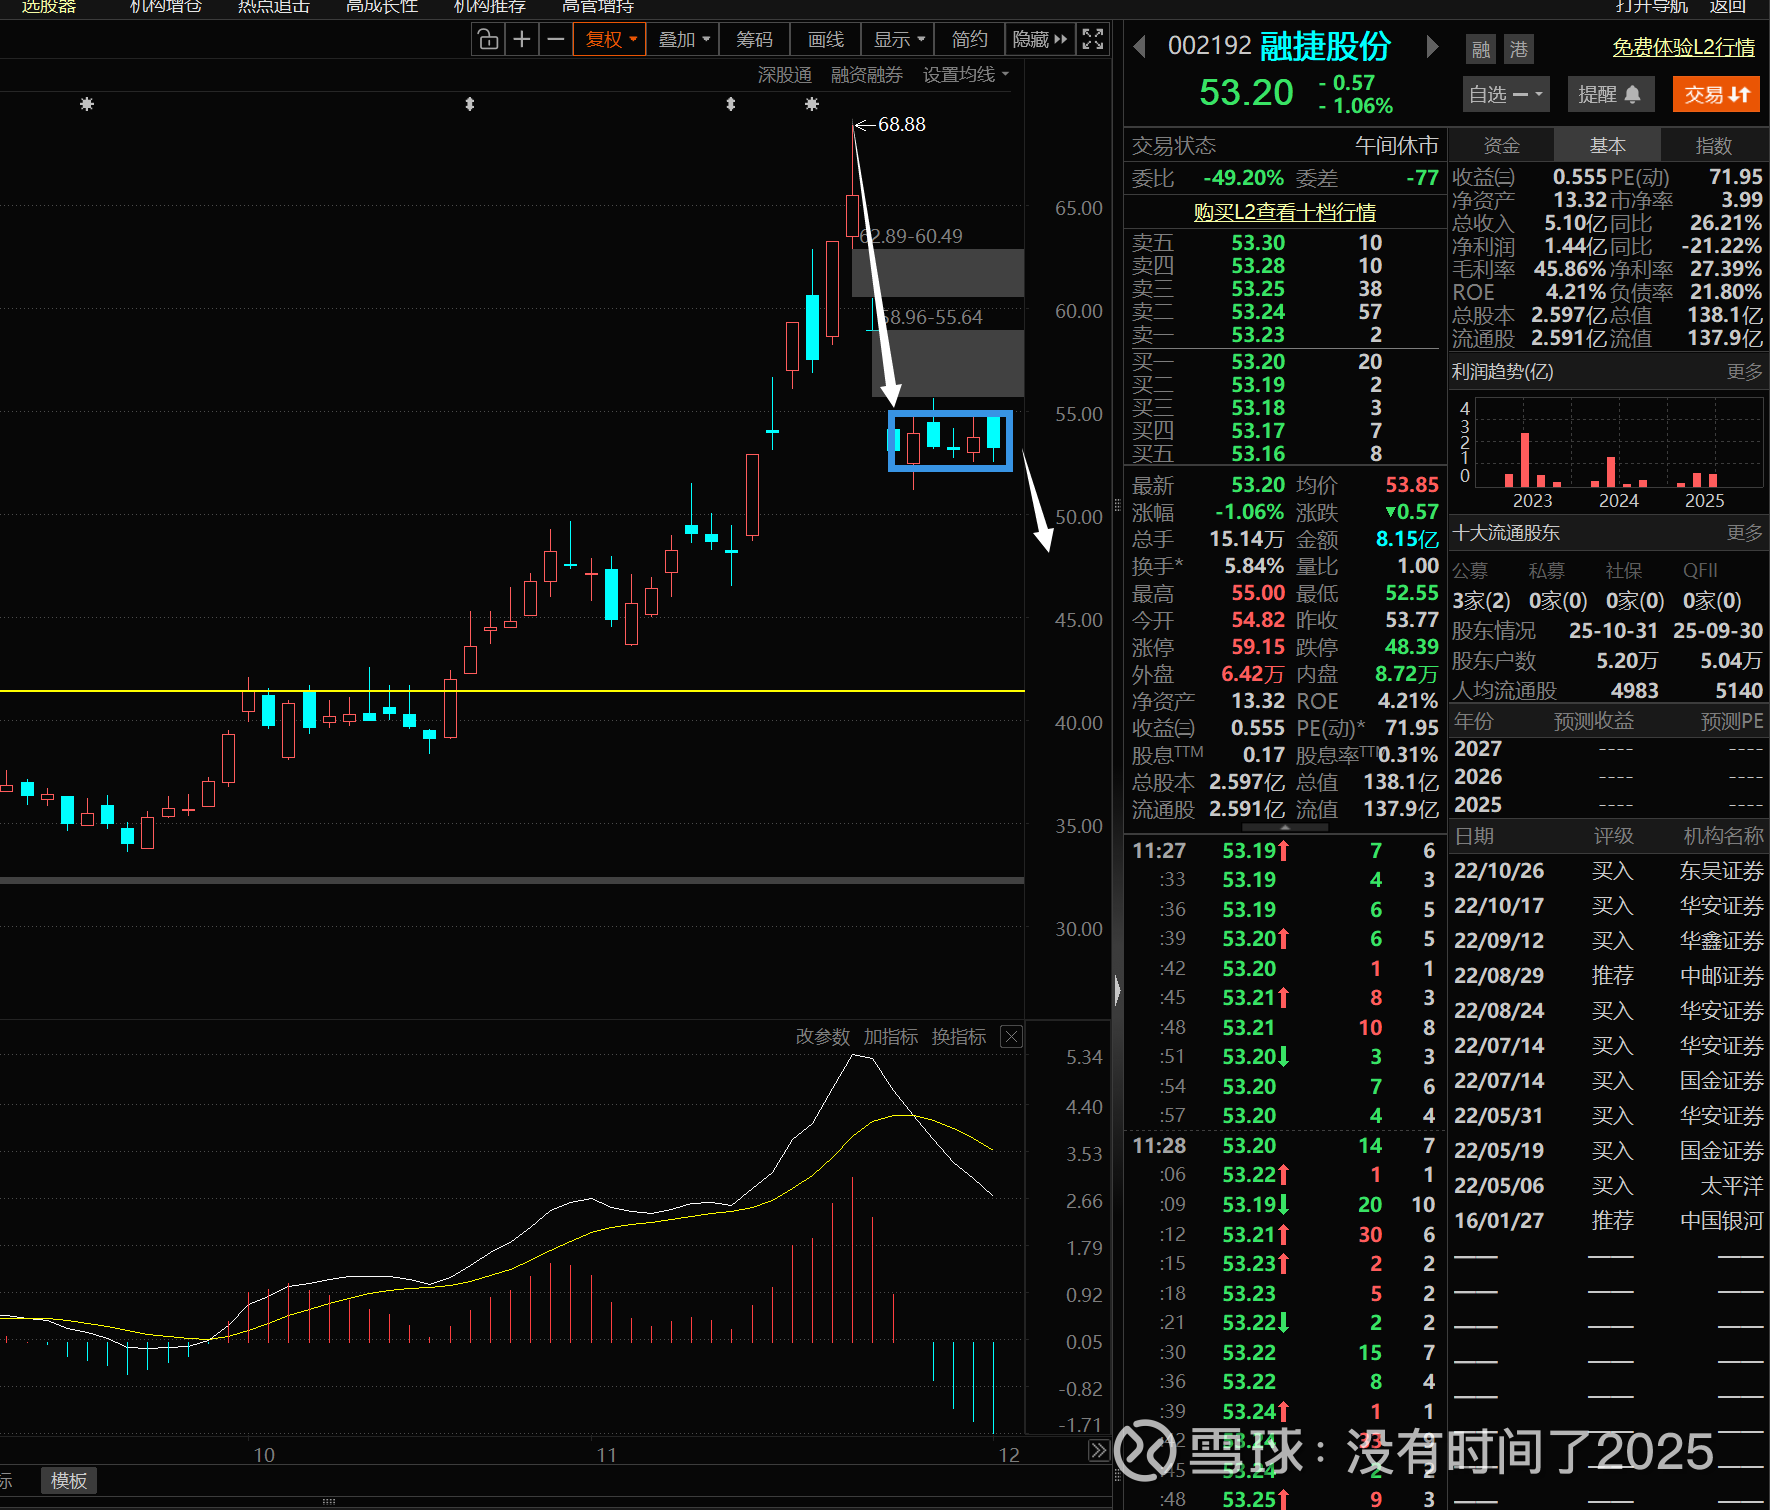1770x1510 pixels.
Task: Click the double-arrow at chart bottom right
Action: [x=1098, y=1450]
